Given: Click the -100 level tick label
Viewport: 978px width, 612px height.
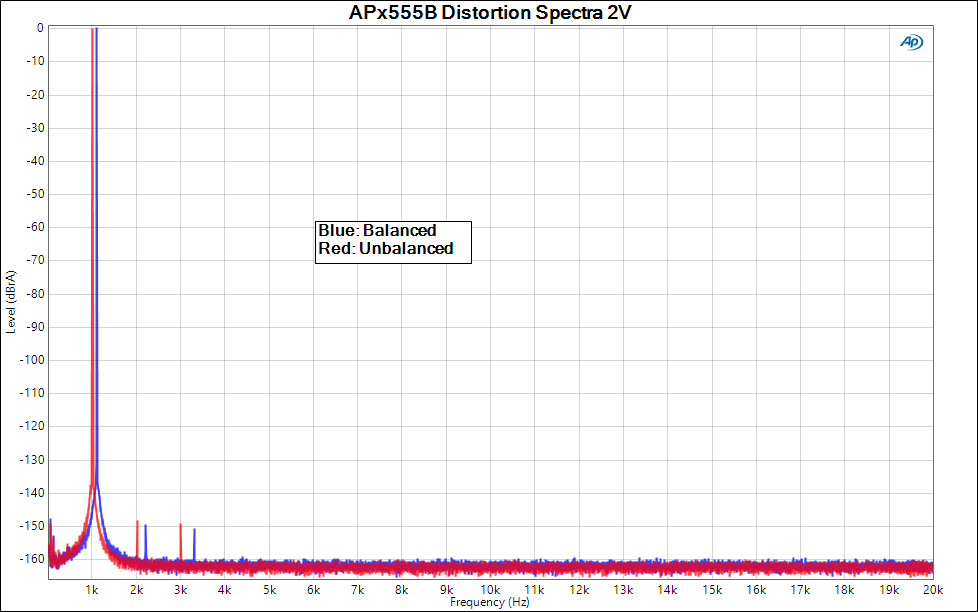Looking at the screenshot, I should pyautogui.click(x=32, y=360).
